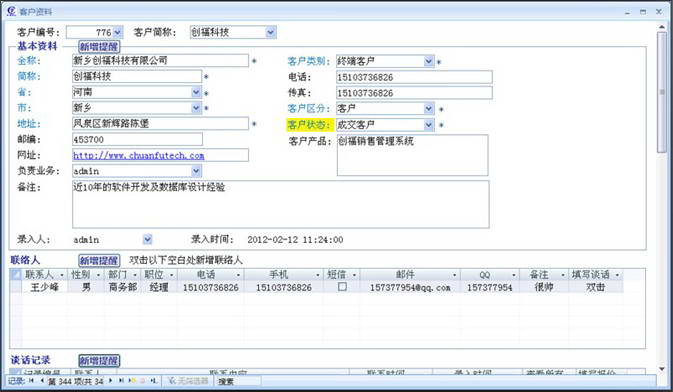Toggle 短信 checkbox for 王少峰
The height and width of the screenshot is (392, 673).
(x=342, y=287)
